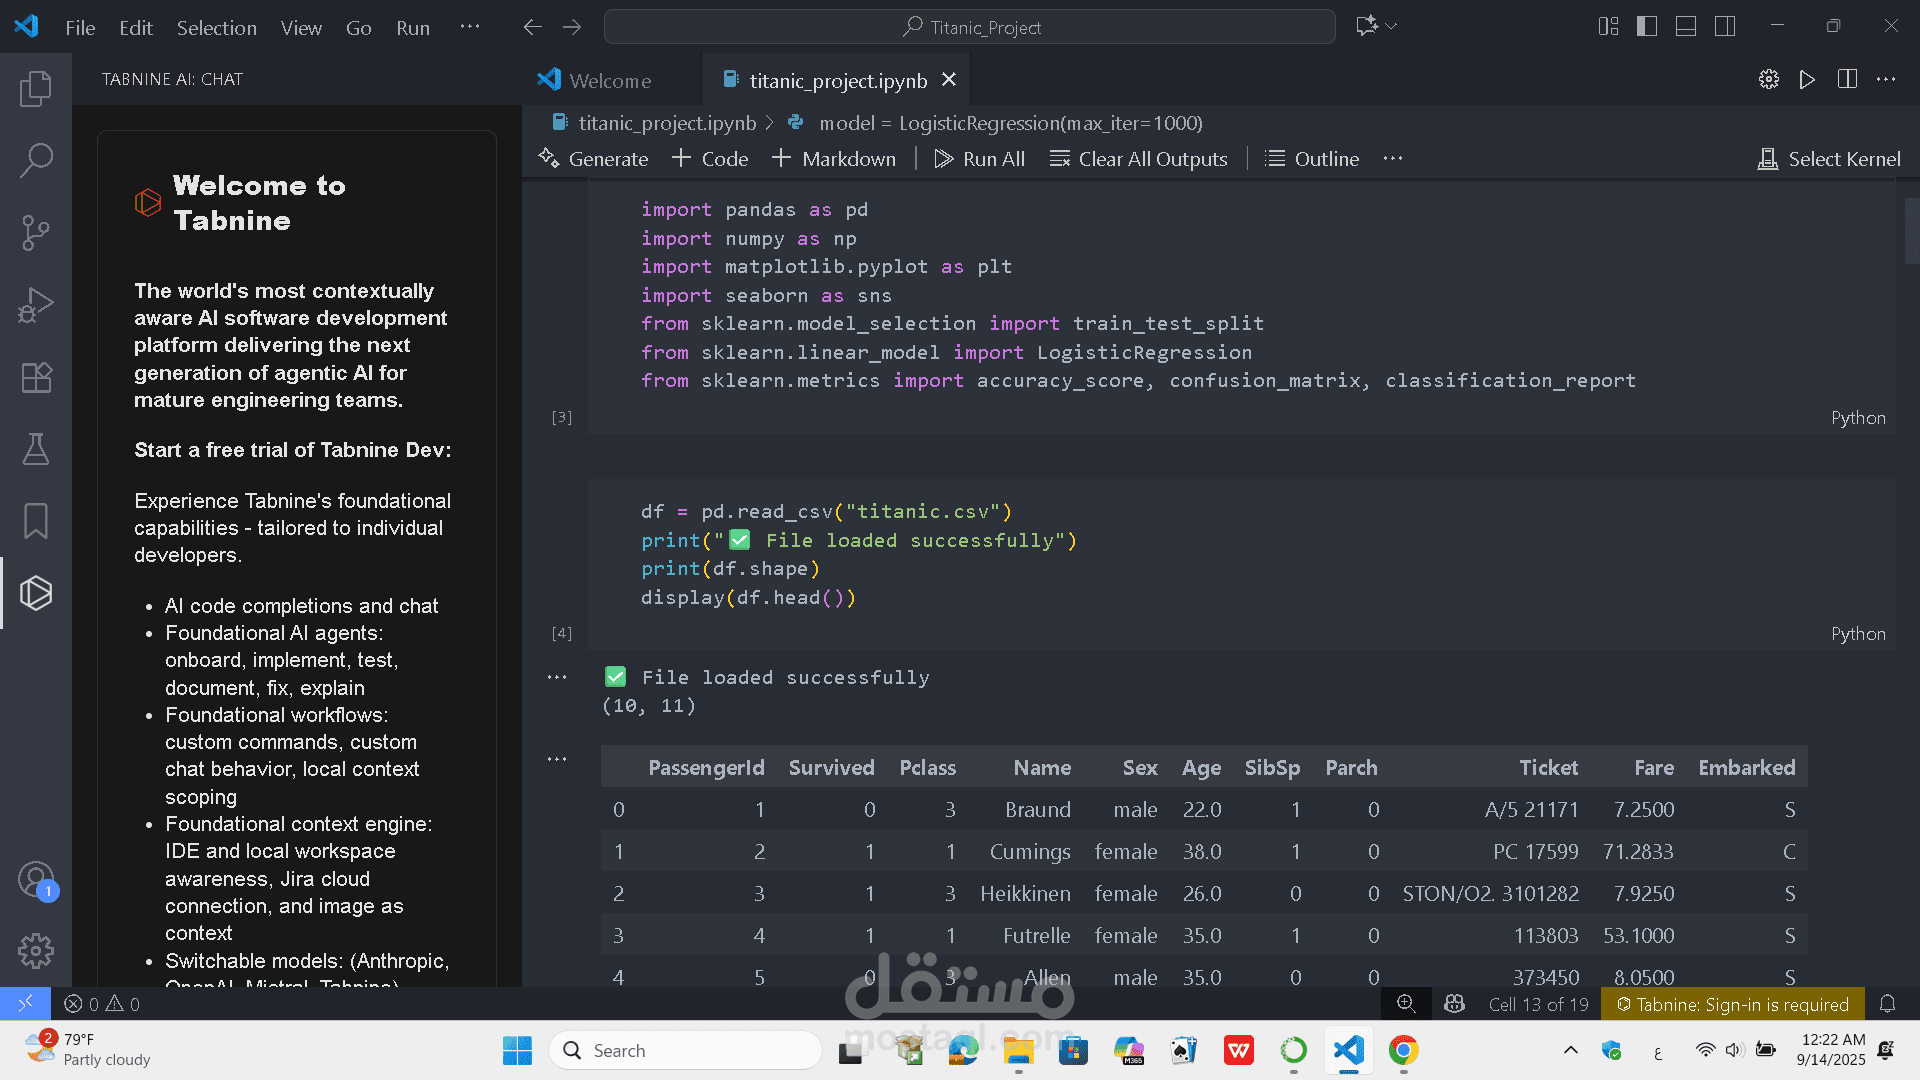Open the notifications bell in the status bar
Viewport: 1920px width, 1080px height.
coord(1888,1004)
